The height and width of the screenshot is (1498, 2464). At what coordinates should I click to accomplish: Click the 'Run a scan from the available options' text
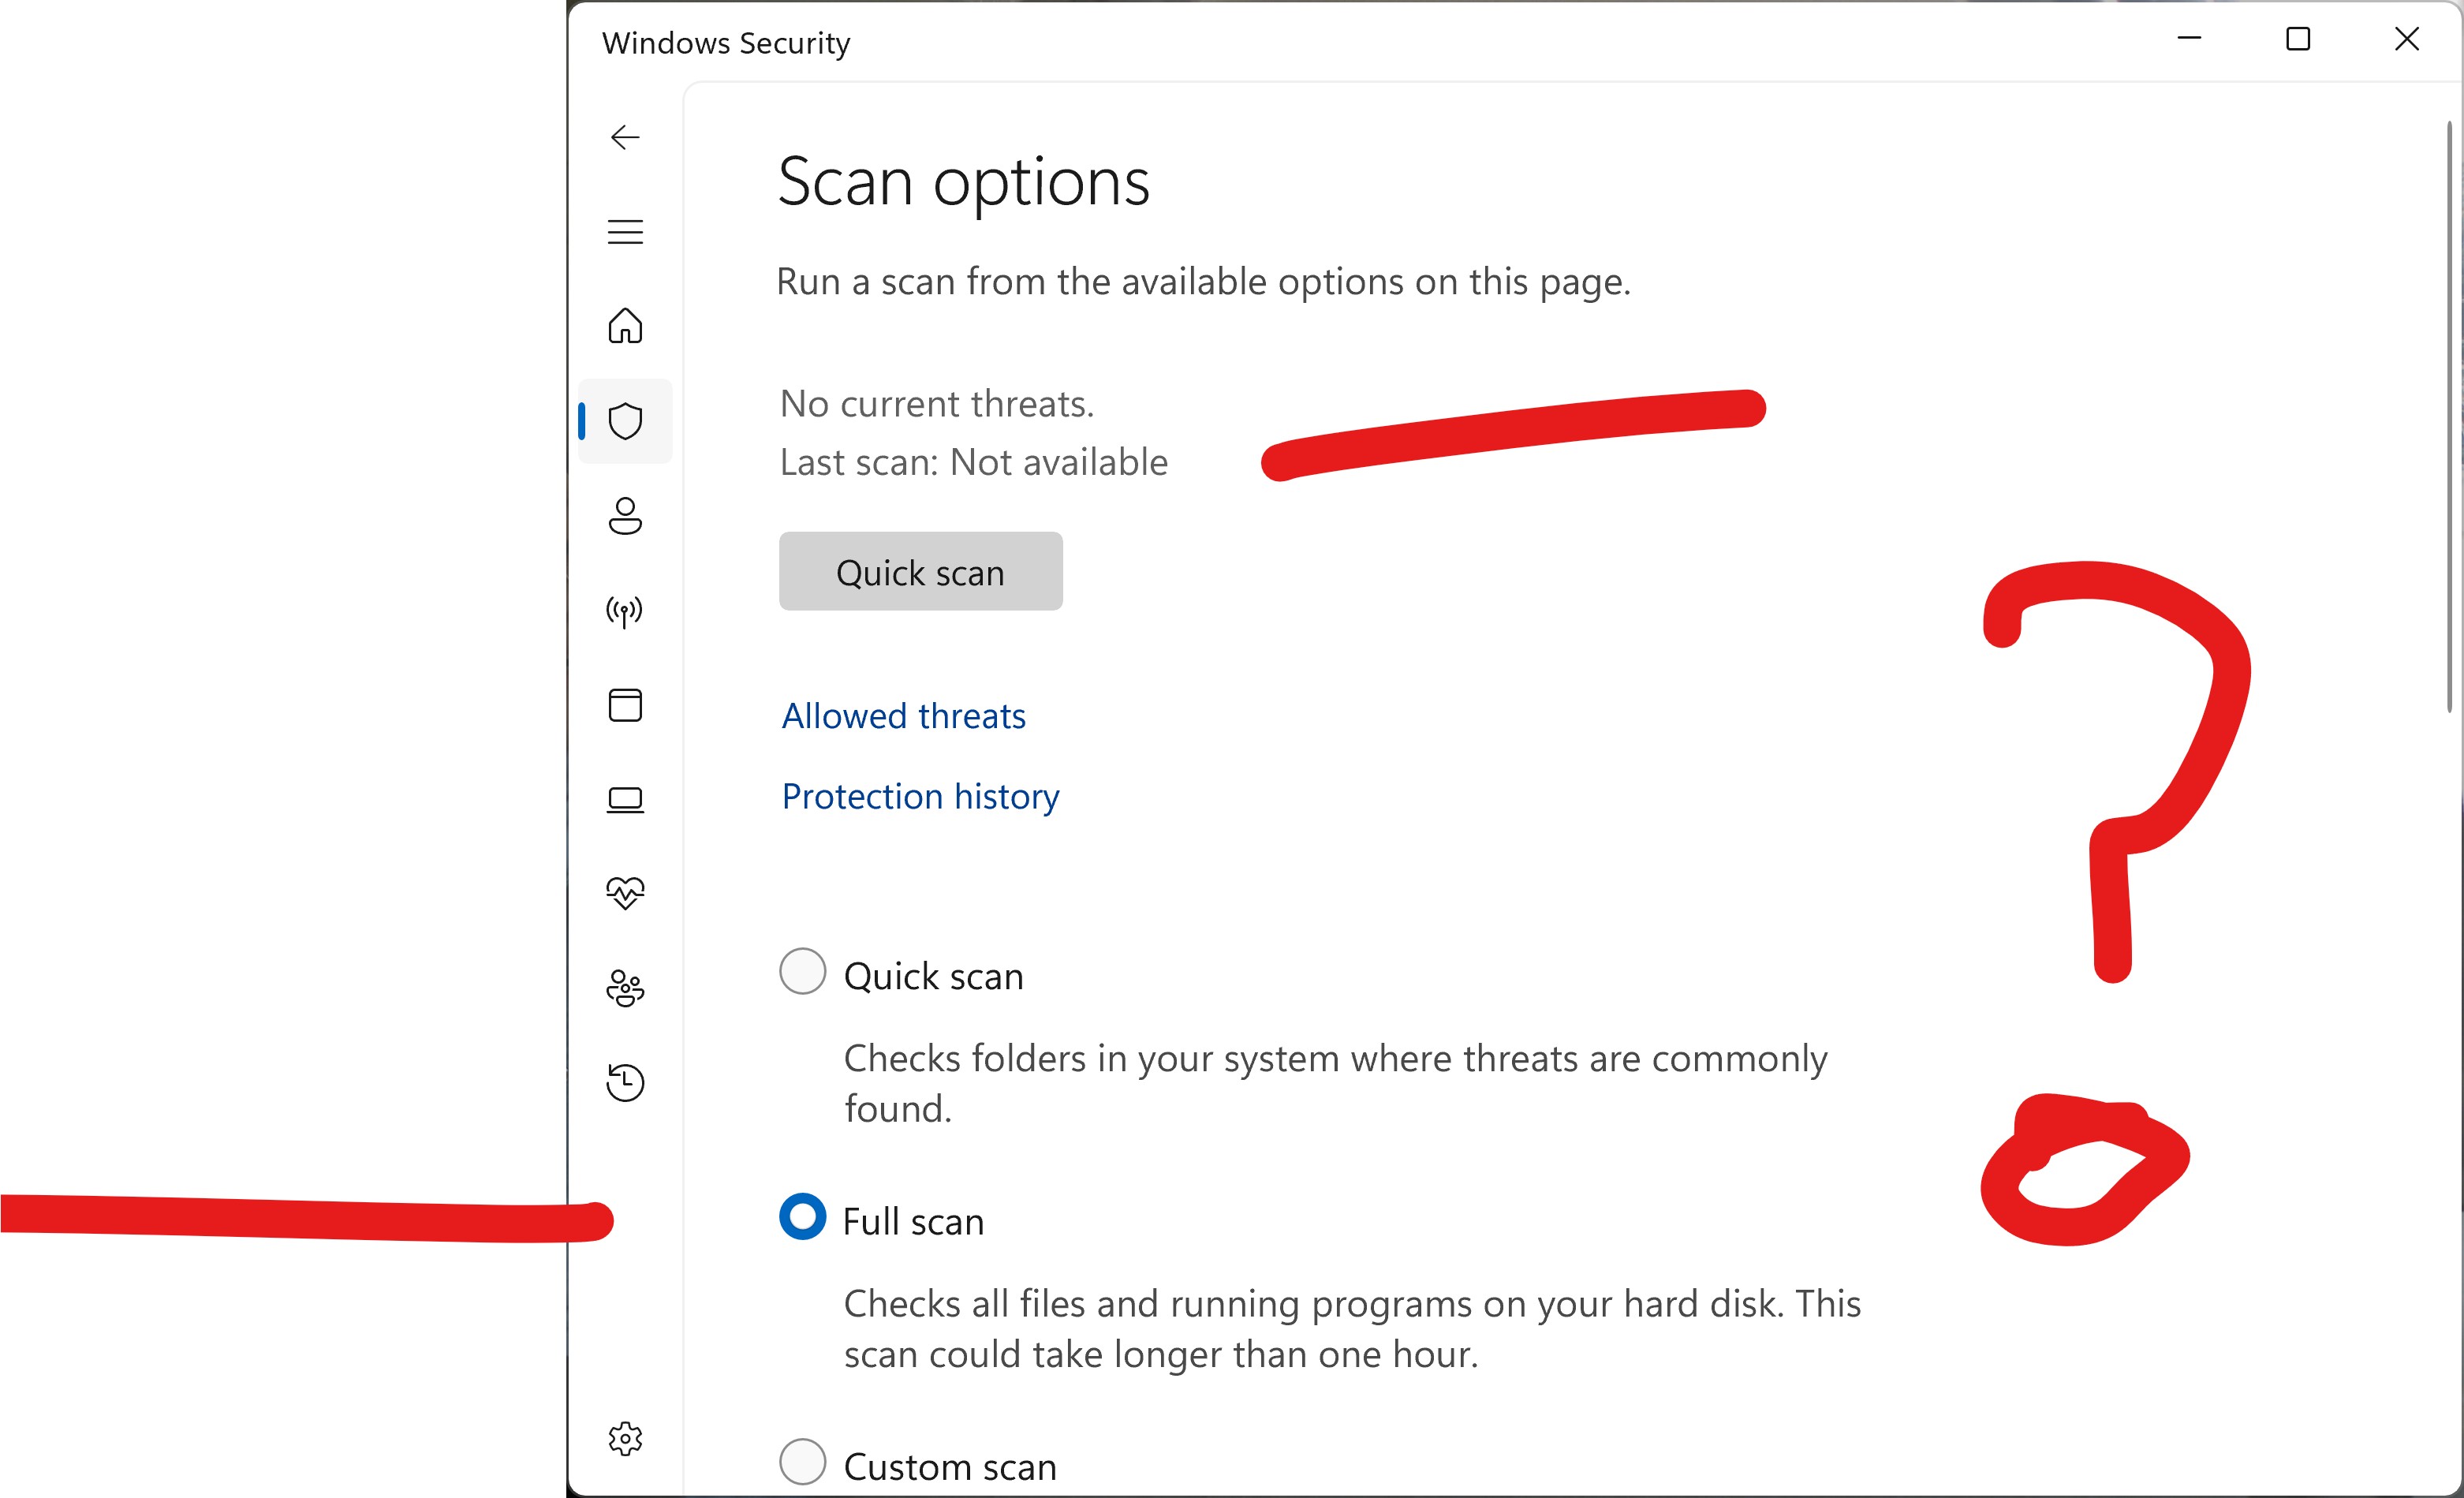coord(1204,283)
